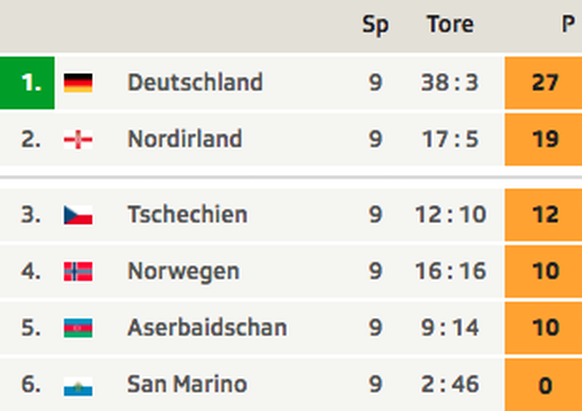The height and width of the screenshot is (411, 582).
Task: Click the San Marino flag icon
Action: click(x=78, y=386)
